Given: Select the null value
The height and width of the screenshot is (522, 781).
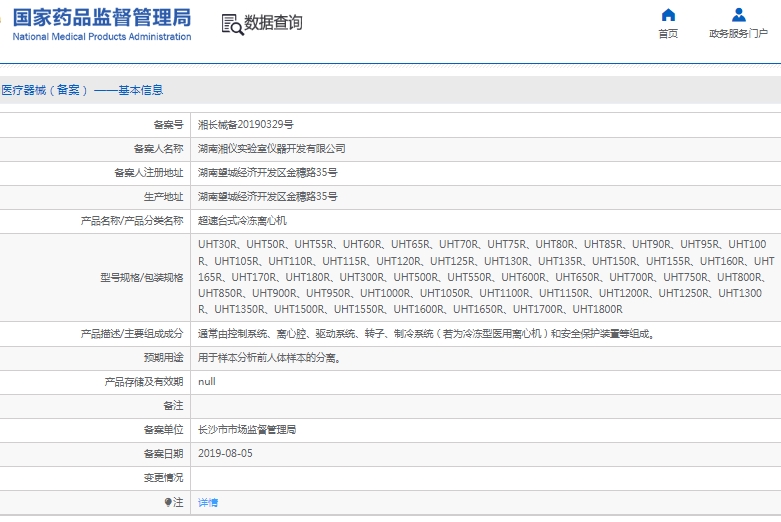Looking at the screenshot, I should tap(207, 382).
